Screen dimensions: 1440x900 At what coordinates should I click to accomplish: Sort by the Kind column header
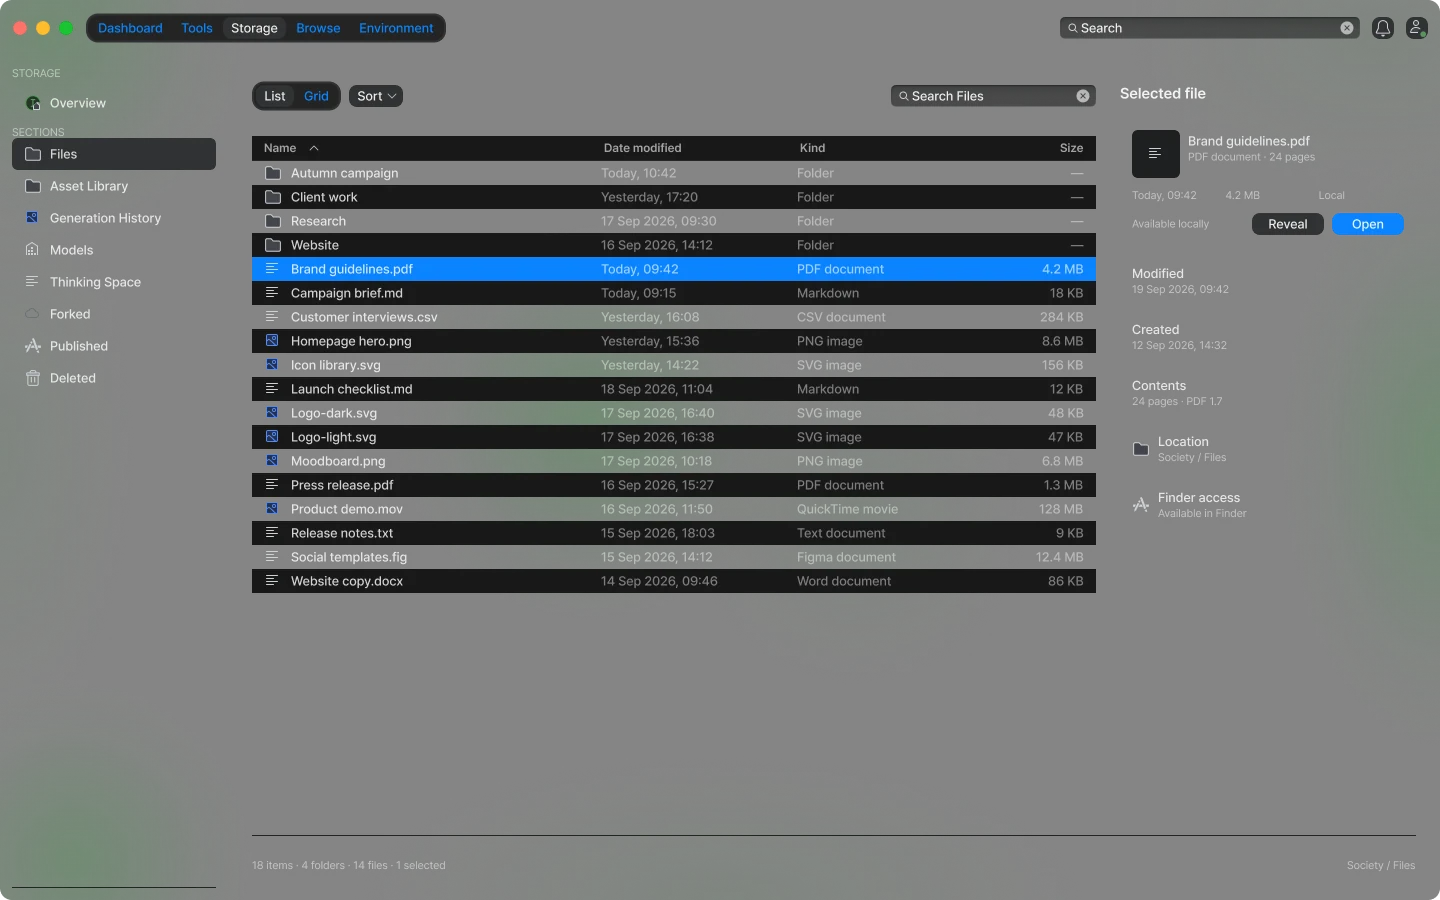click(812, 148)
